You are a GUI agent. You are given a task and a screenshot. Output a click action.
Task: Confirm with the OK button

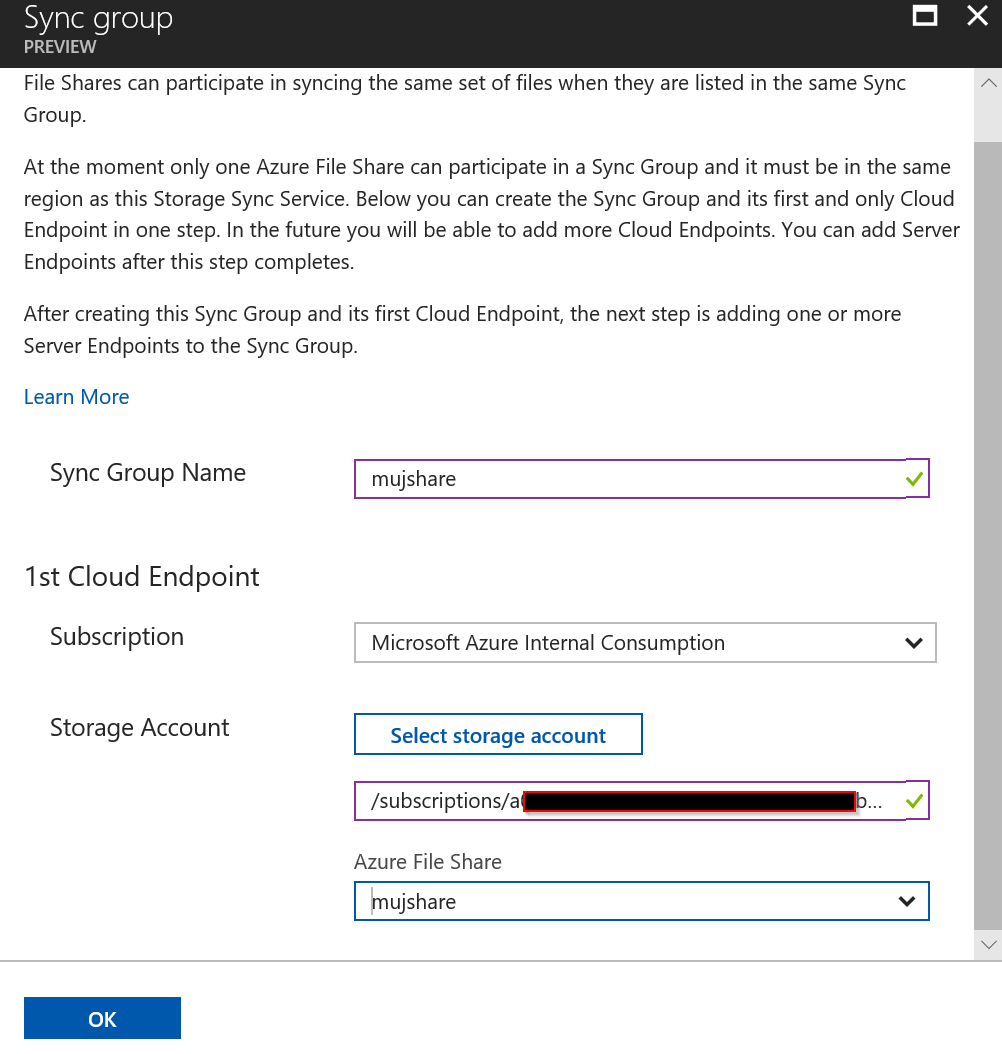(x=102, y=1018)
